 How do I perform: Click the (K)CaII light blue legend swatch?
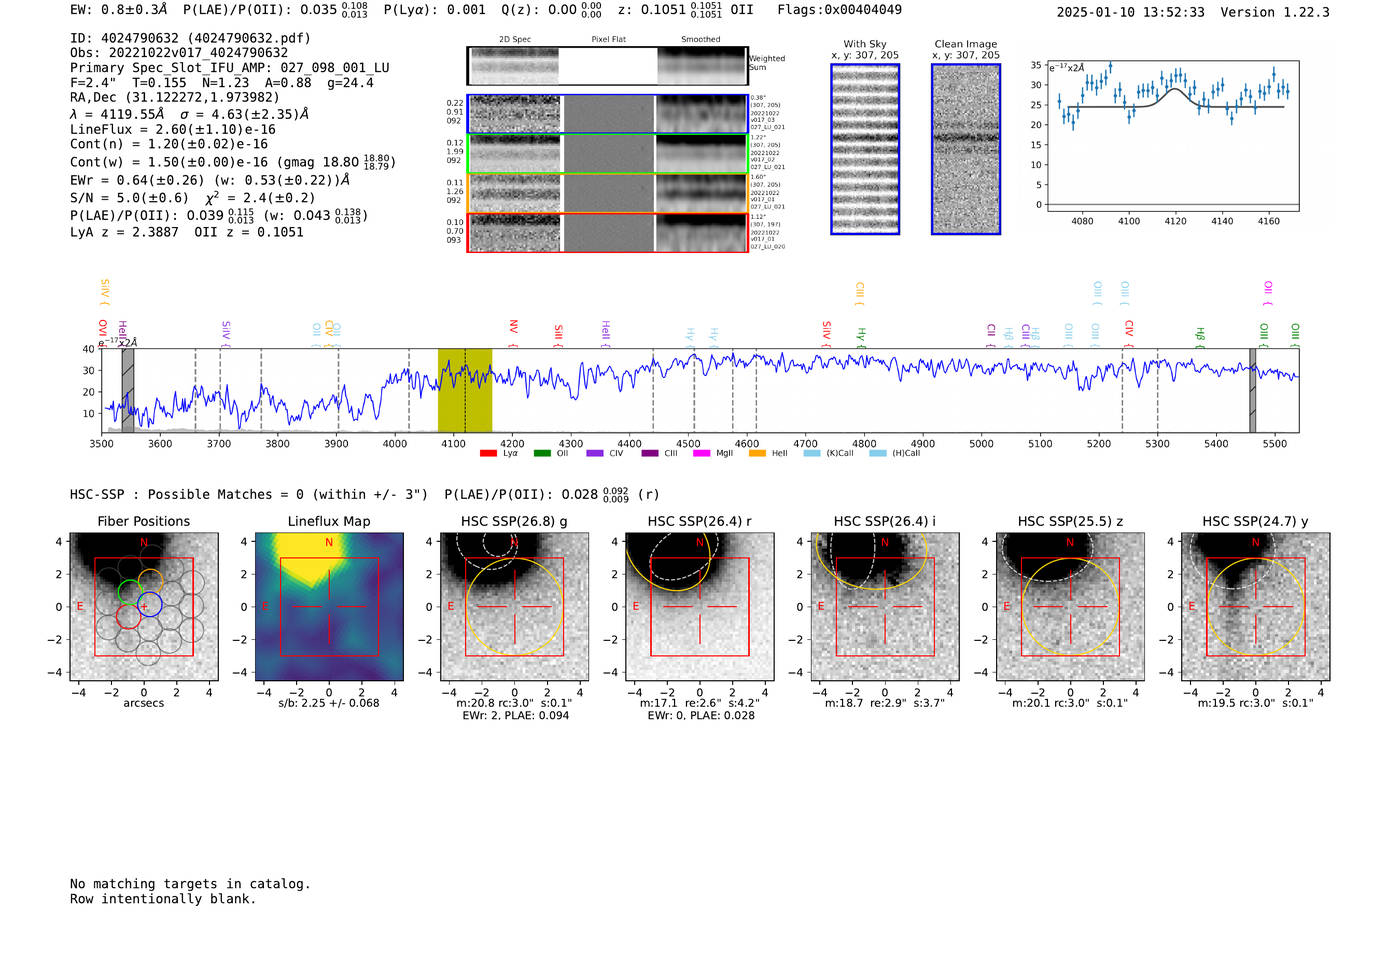(x=812, y=454)
